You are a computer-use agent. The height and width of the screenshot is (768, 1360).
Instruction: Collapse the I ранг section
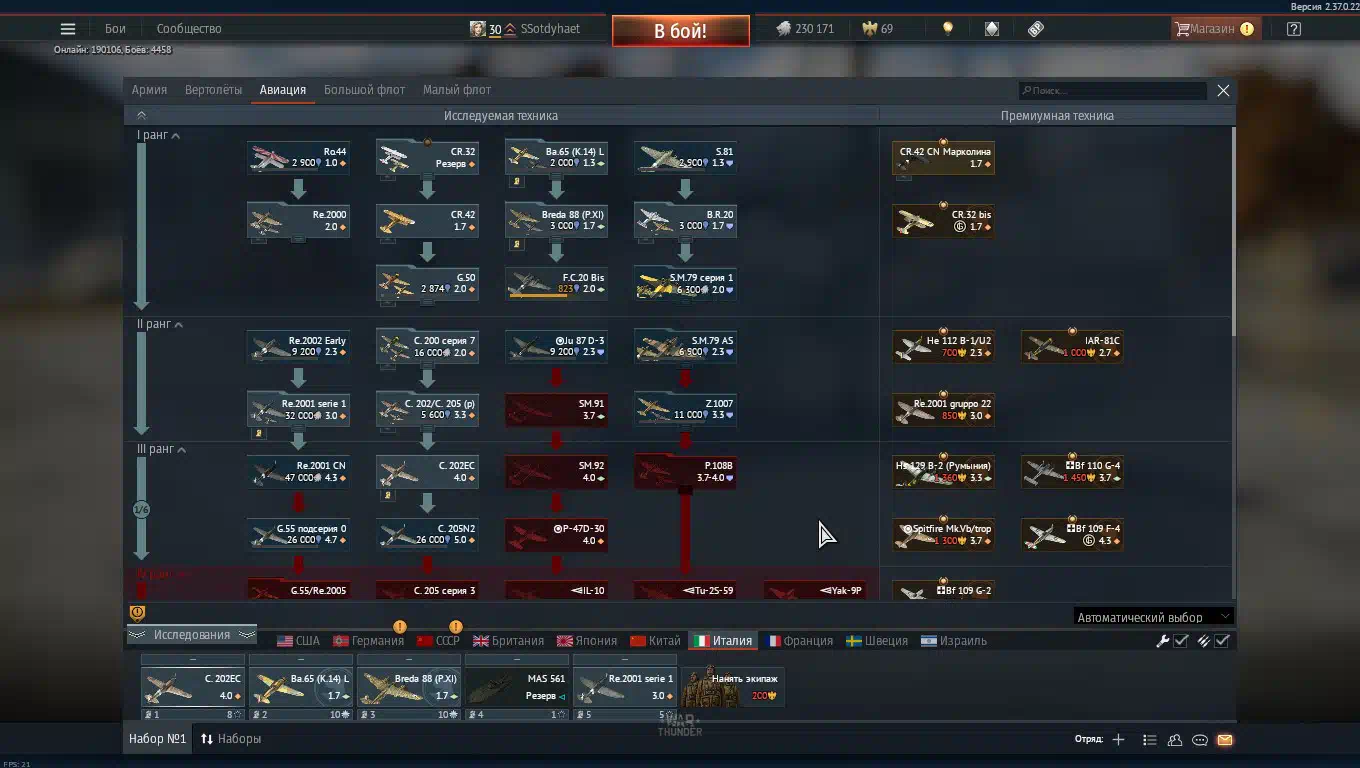point(158,135)
